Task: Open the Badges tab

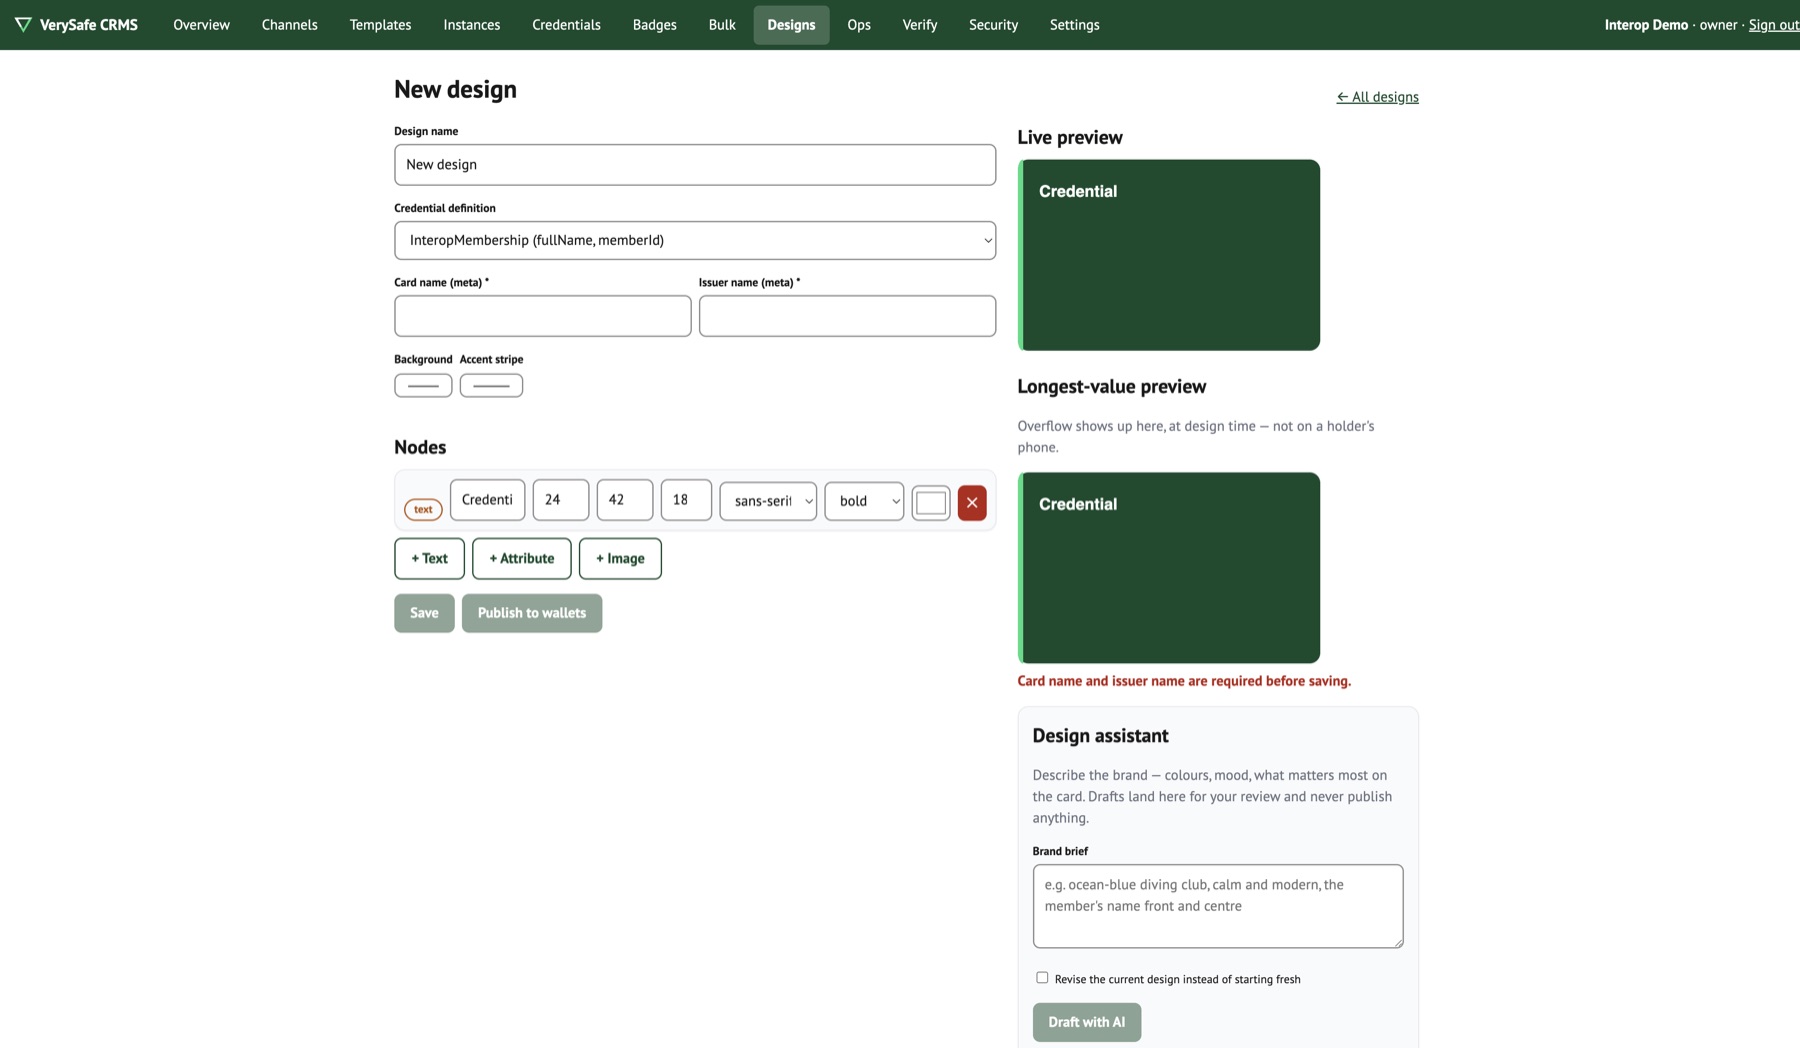Action: pos(655,25)
